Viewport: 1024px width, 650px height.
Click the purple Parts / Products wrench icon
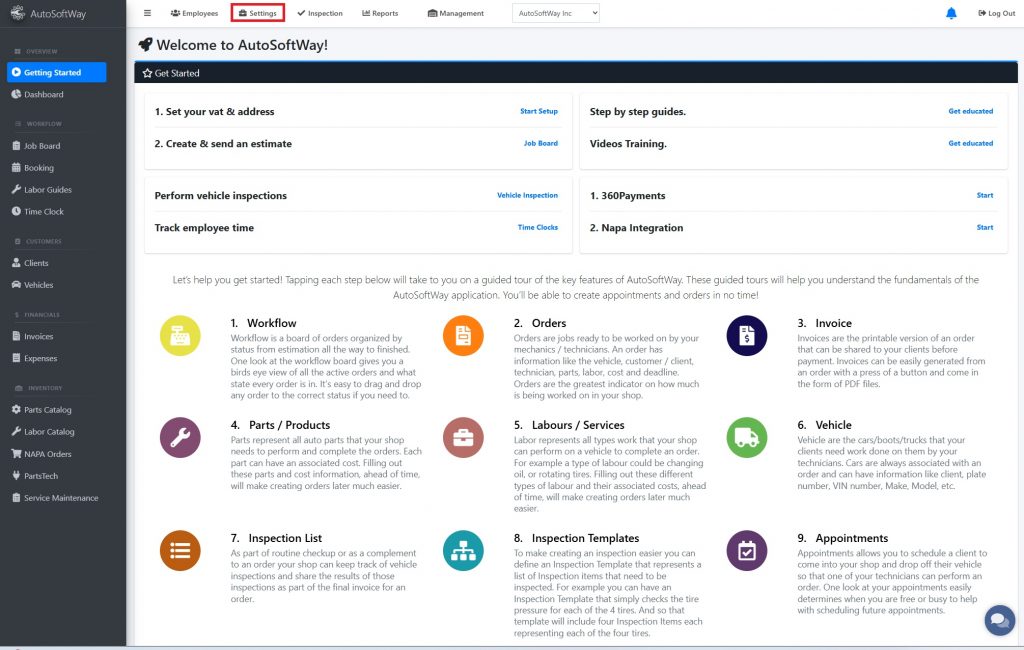180,438
